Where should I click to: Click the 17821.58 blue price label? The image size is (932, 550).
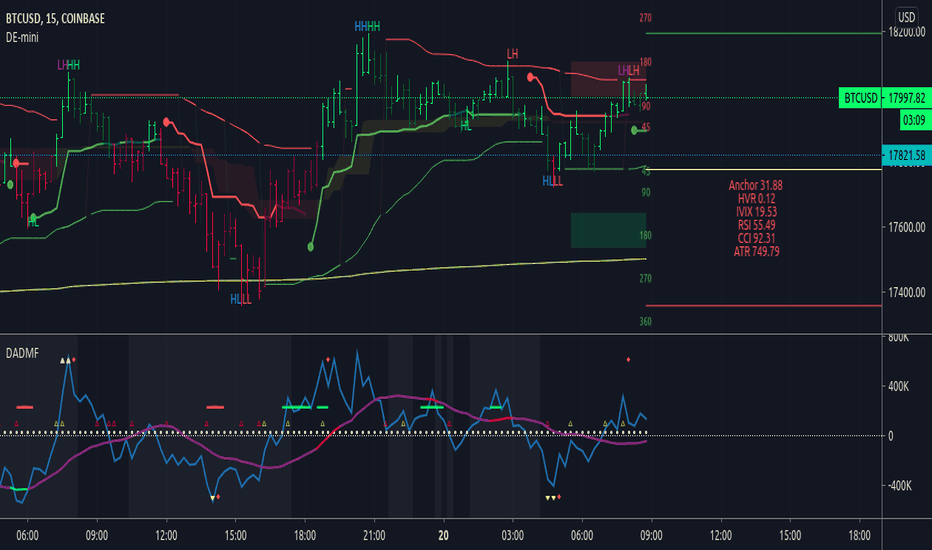907,156
